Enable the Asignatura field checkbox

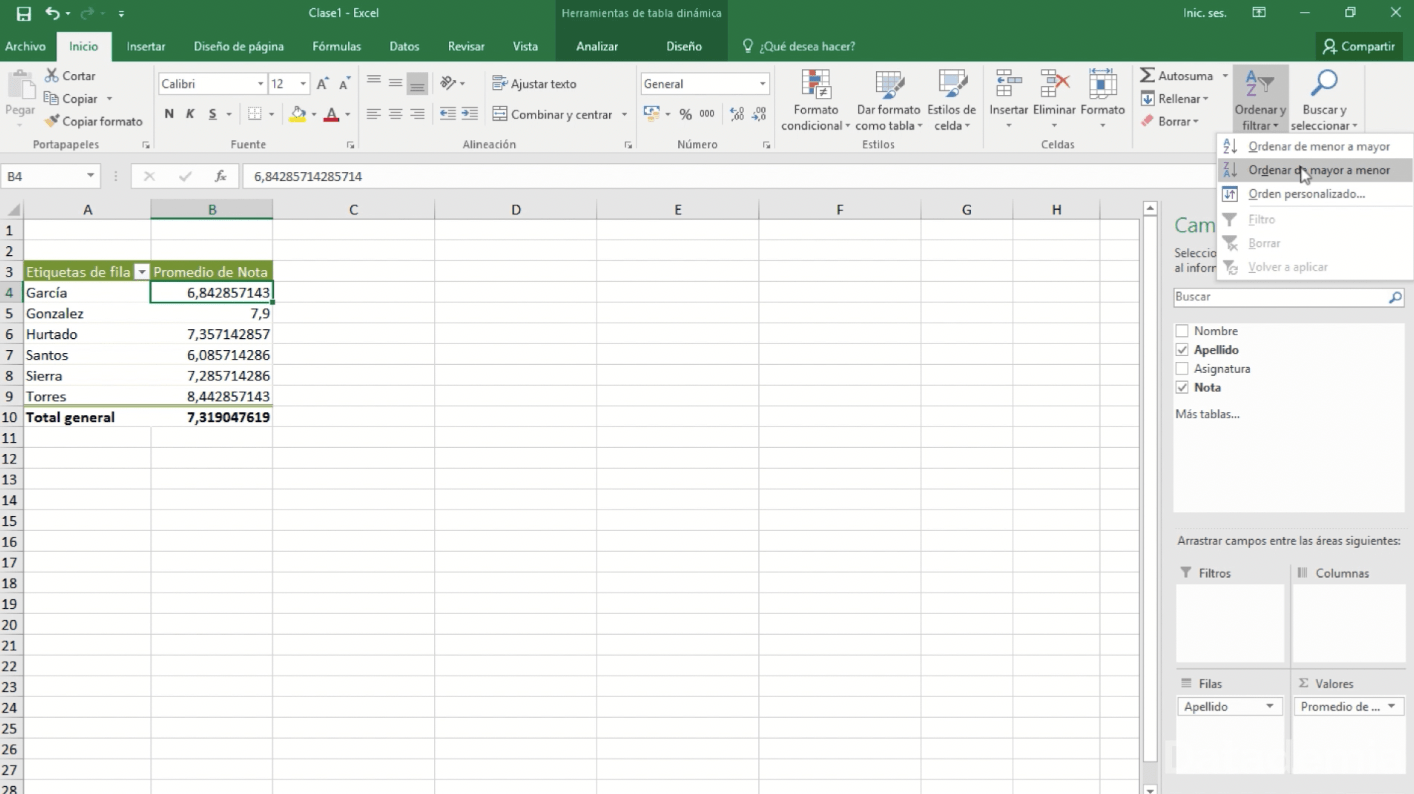1182,368
